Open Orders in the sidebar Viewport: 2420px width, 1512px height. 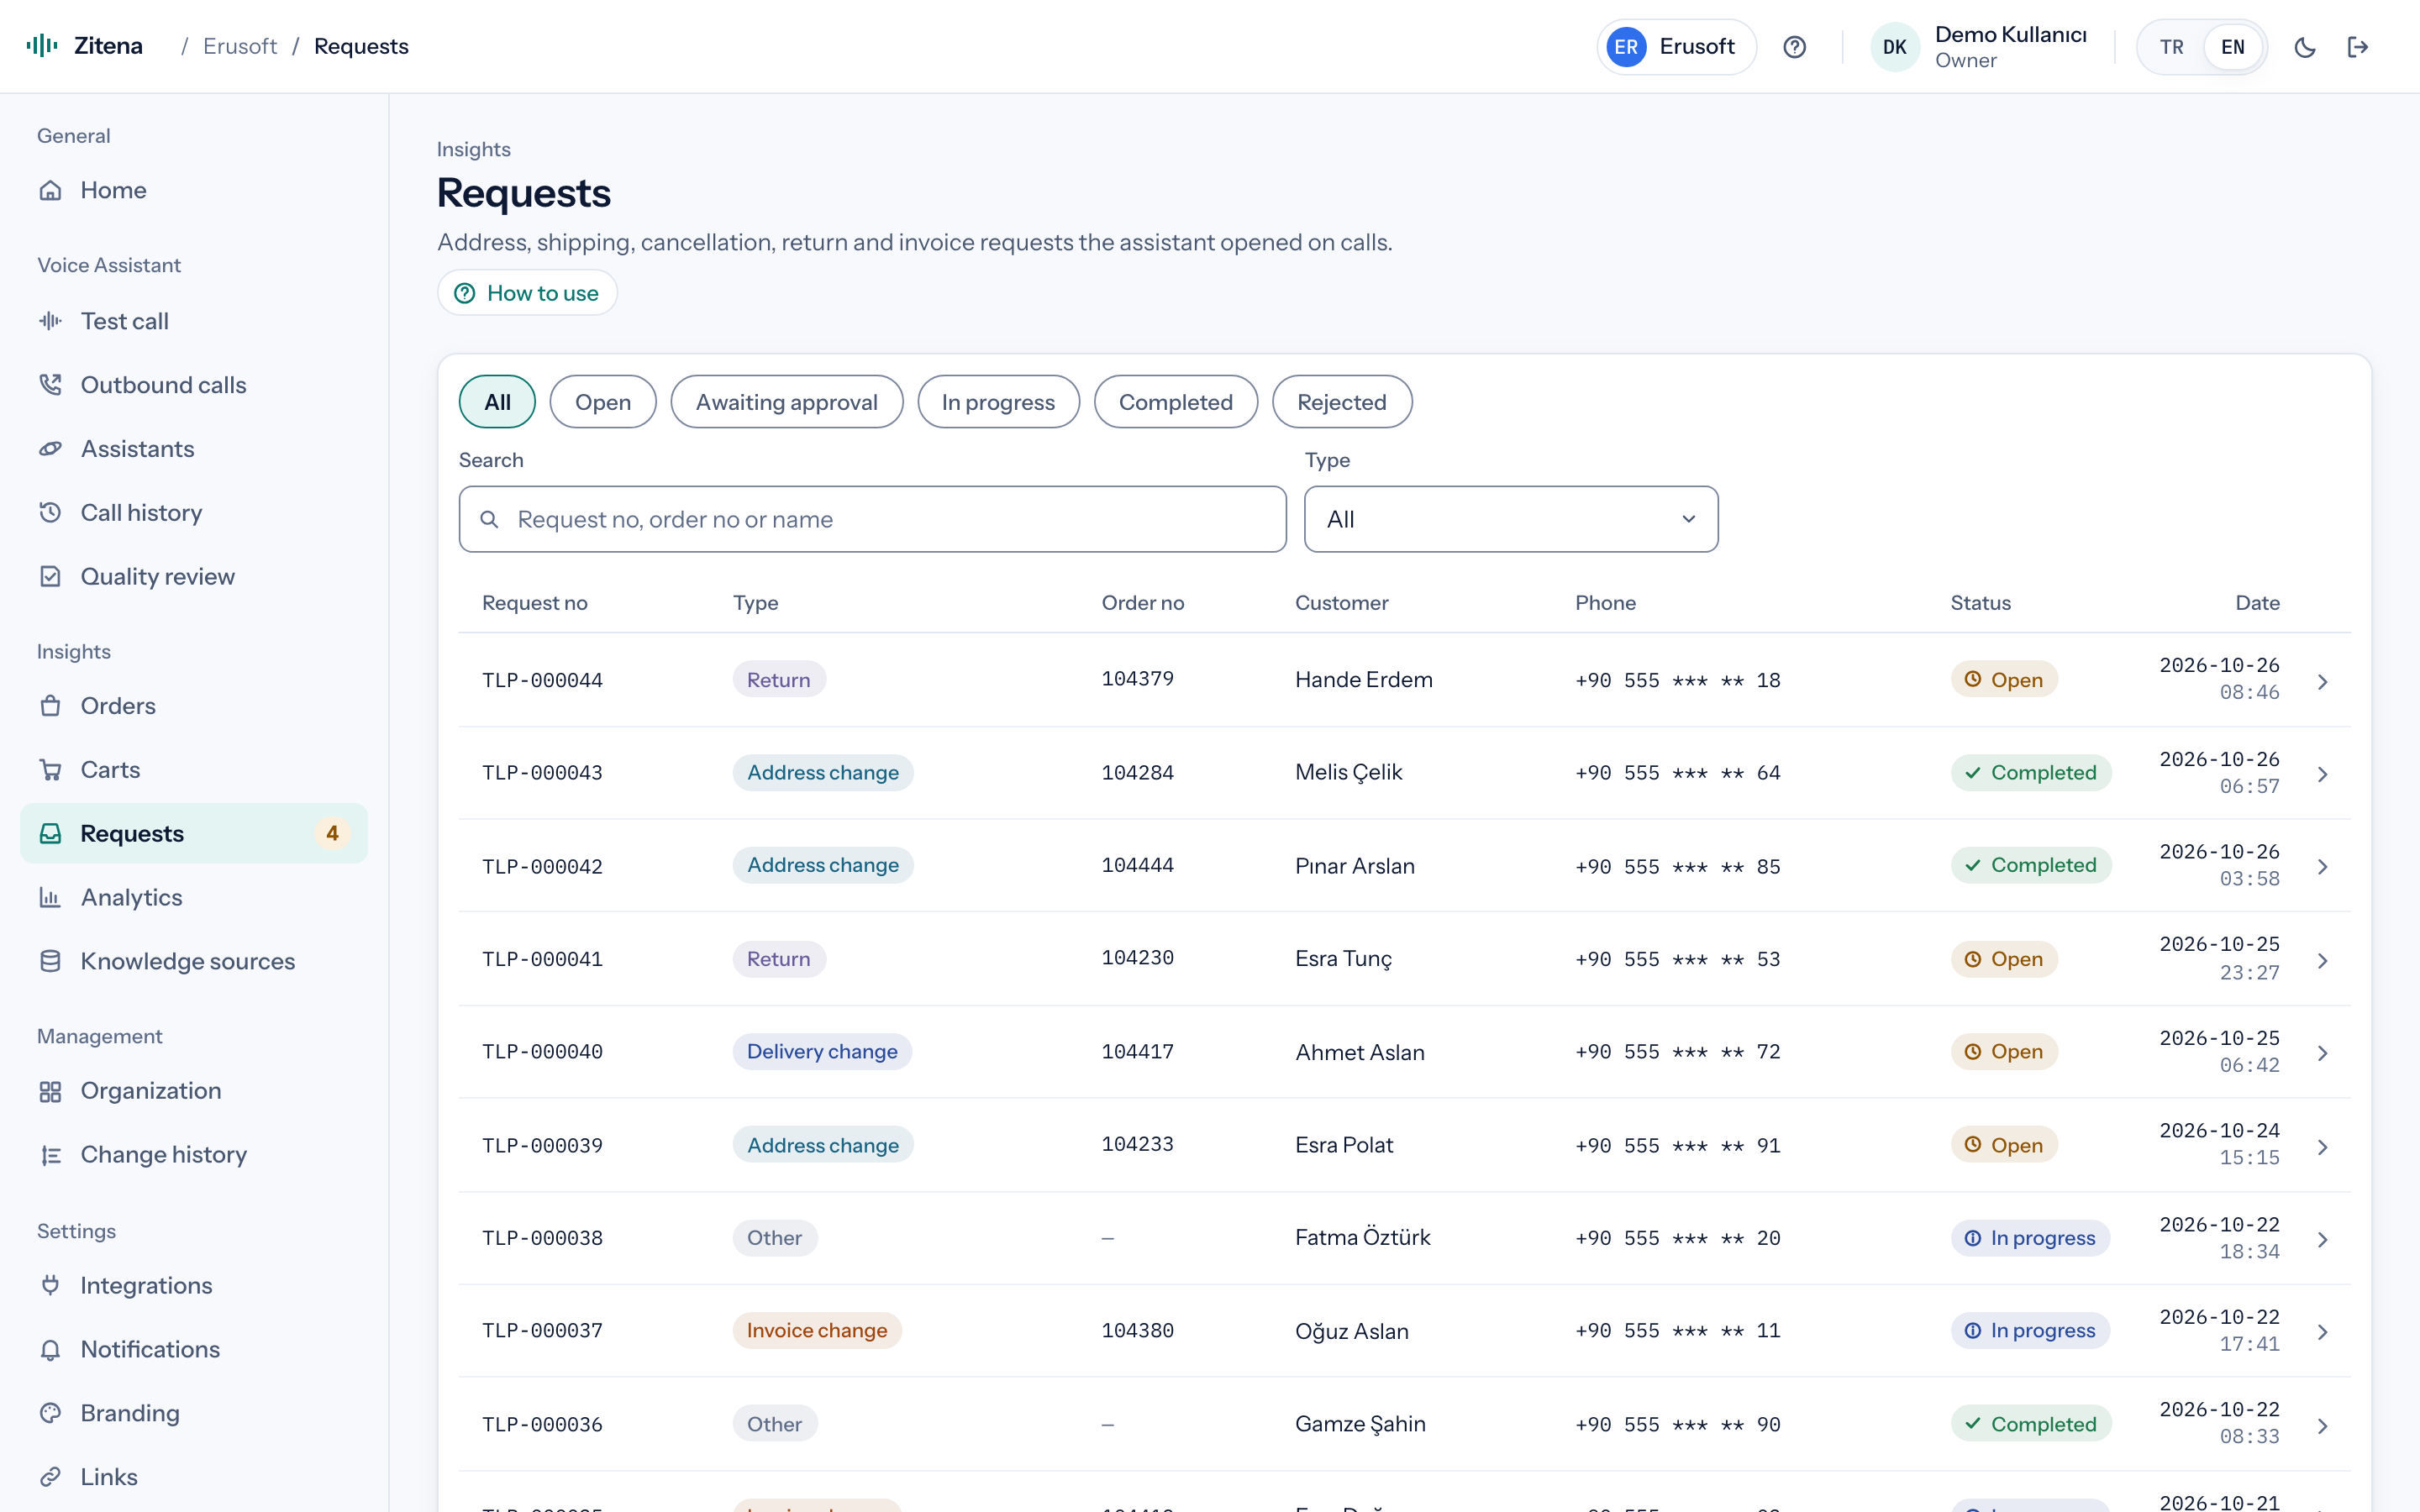(x=194, y=706)
